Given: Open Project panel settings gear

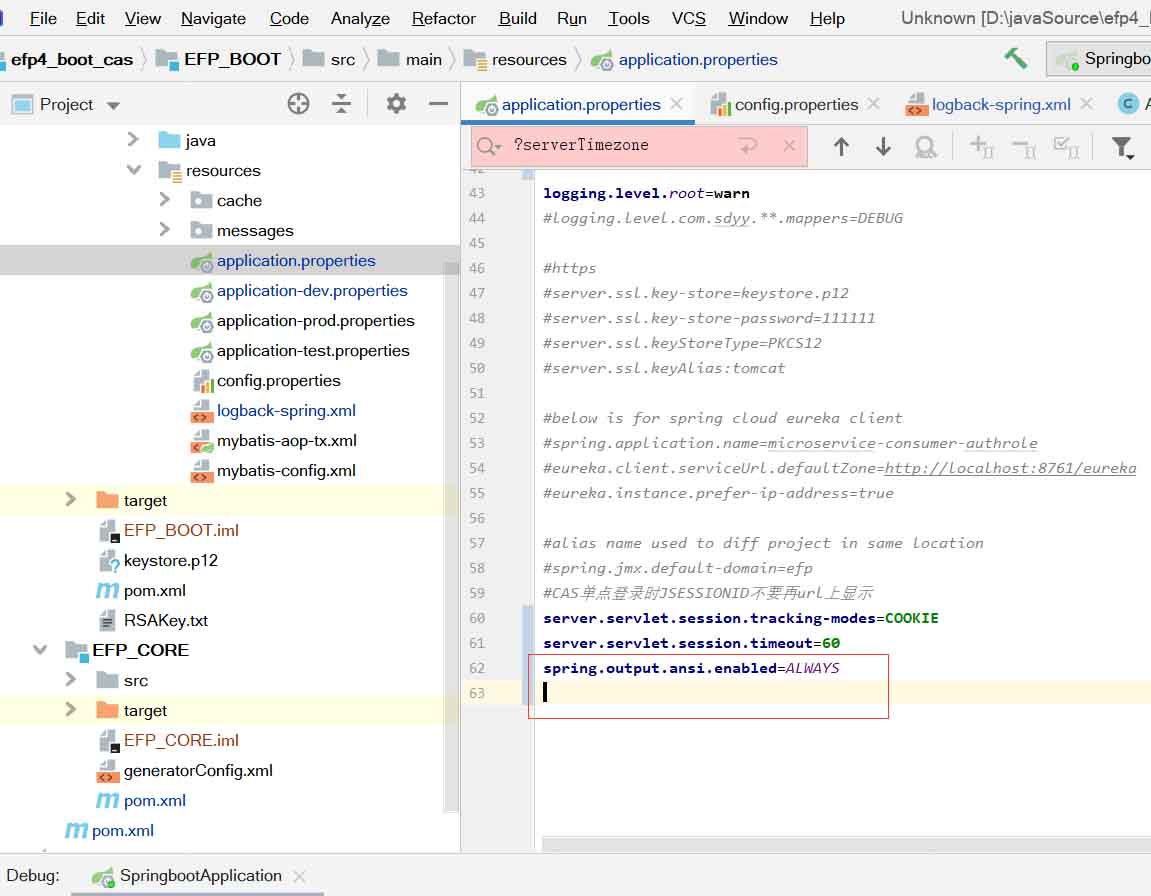Looking at the screenshot, I should [396, 104].
